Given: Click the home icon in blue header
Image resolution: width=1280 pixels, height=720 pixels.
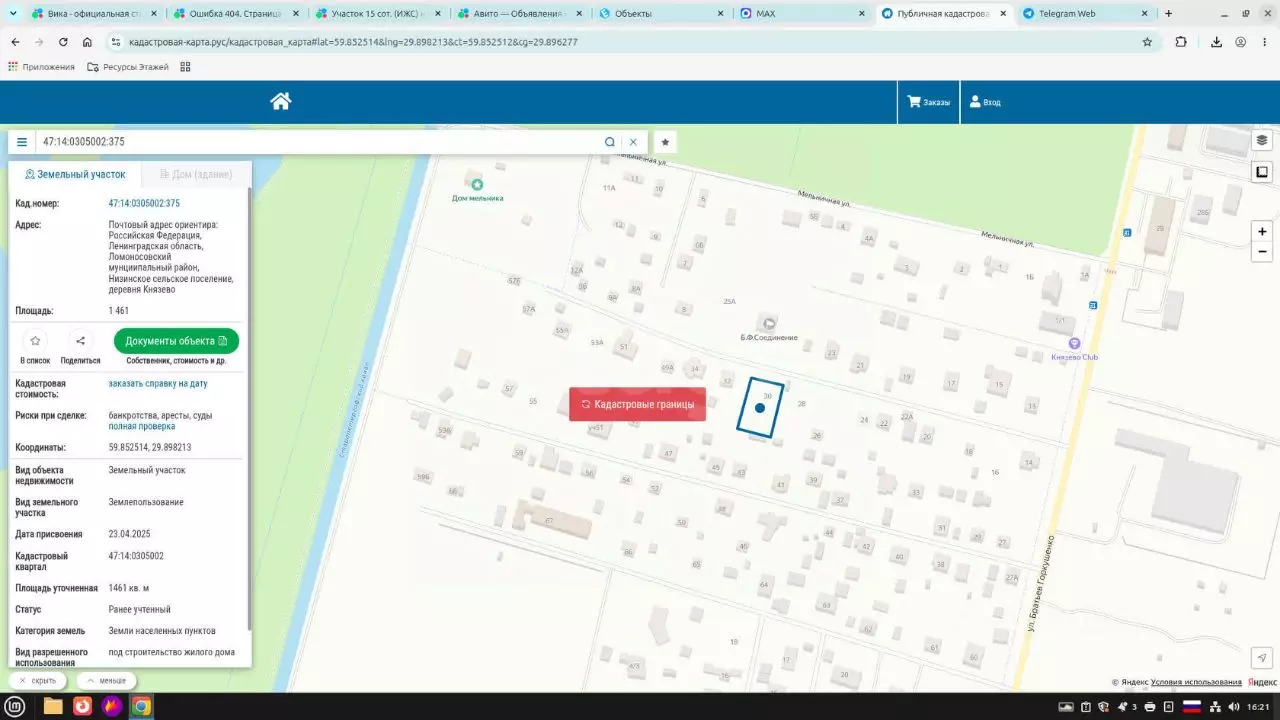Looking at the screenshot, I should (280, 101).
